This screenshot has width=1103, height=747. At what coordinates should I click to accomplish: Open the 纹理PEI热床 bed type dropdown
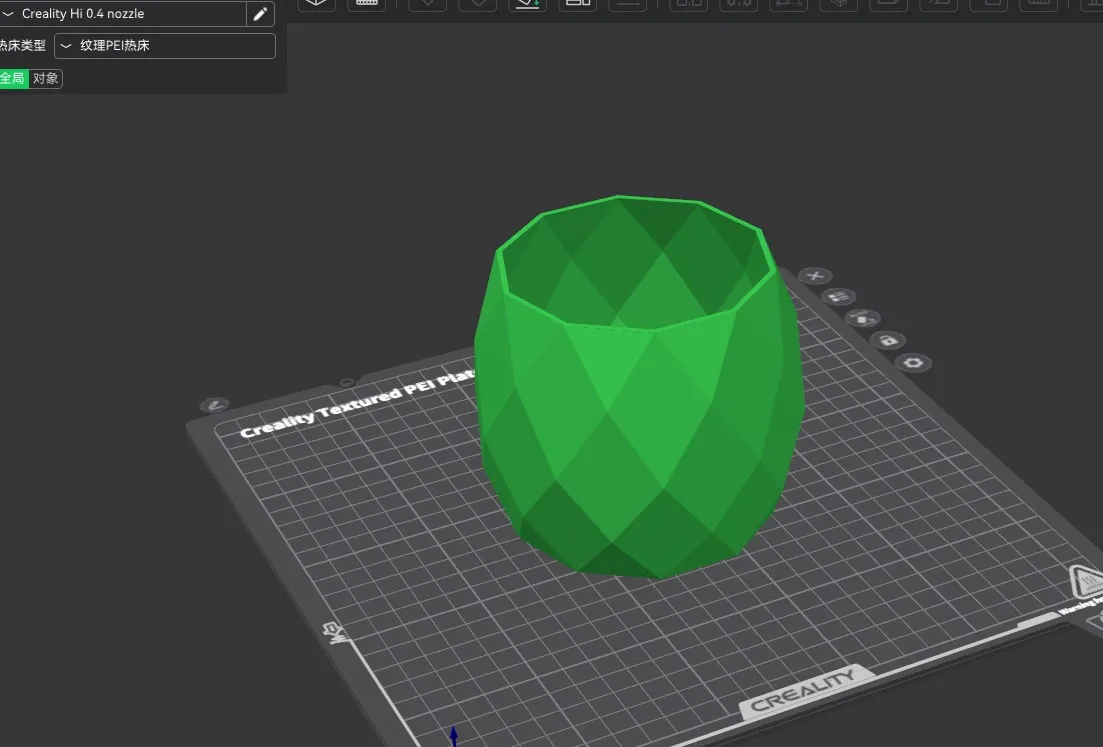(165, 46)
